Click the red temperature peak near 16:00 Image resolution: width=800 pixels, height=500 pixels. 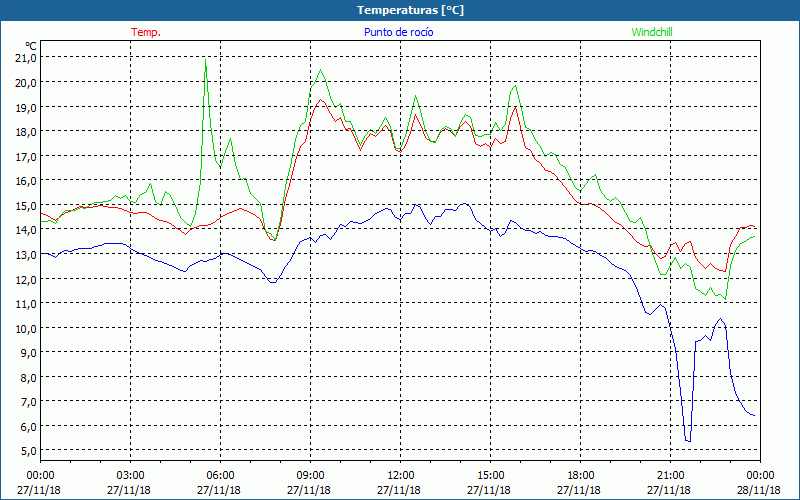pos(516,106)
